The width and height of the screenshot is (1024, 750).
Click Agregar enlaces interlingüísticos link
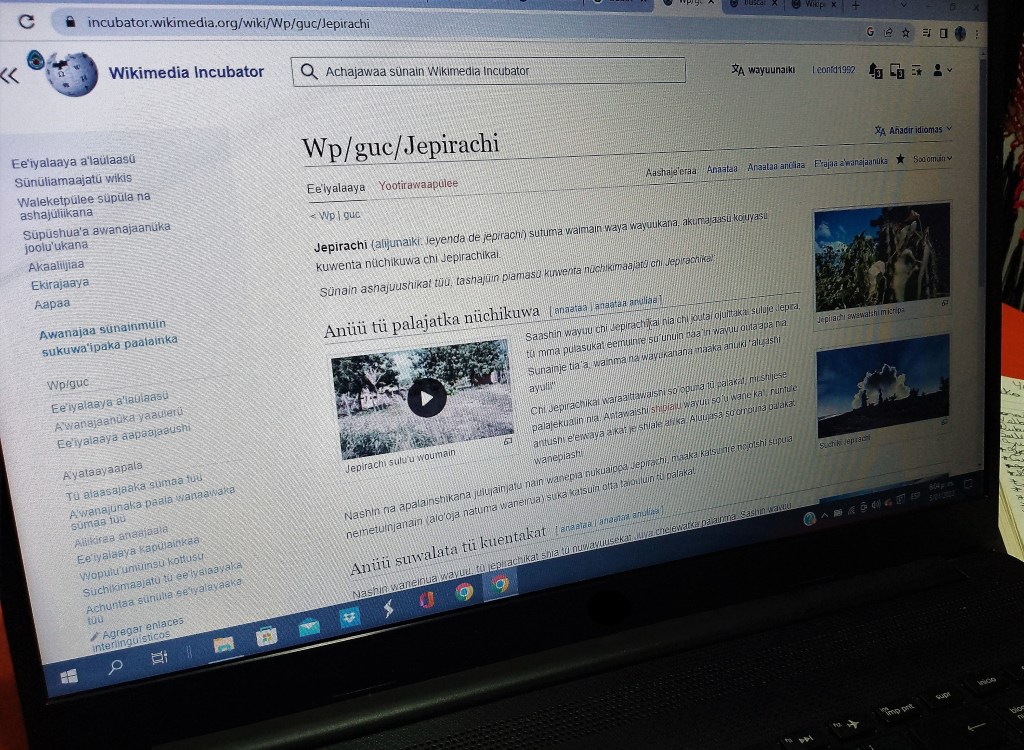138,632
